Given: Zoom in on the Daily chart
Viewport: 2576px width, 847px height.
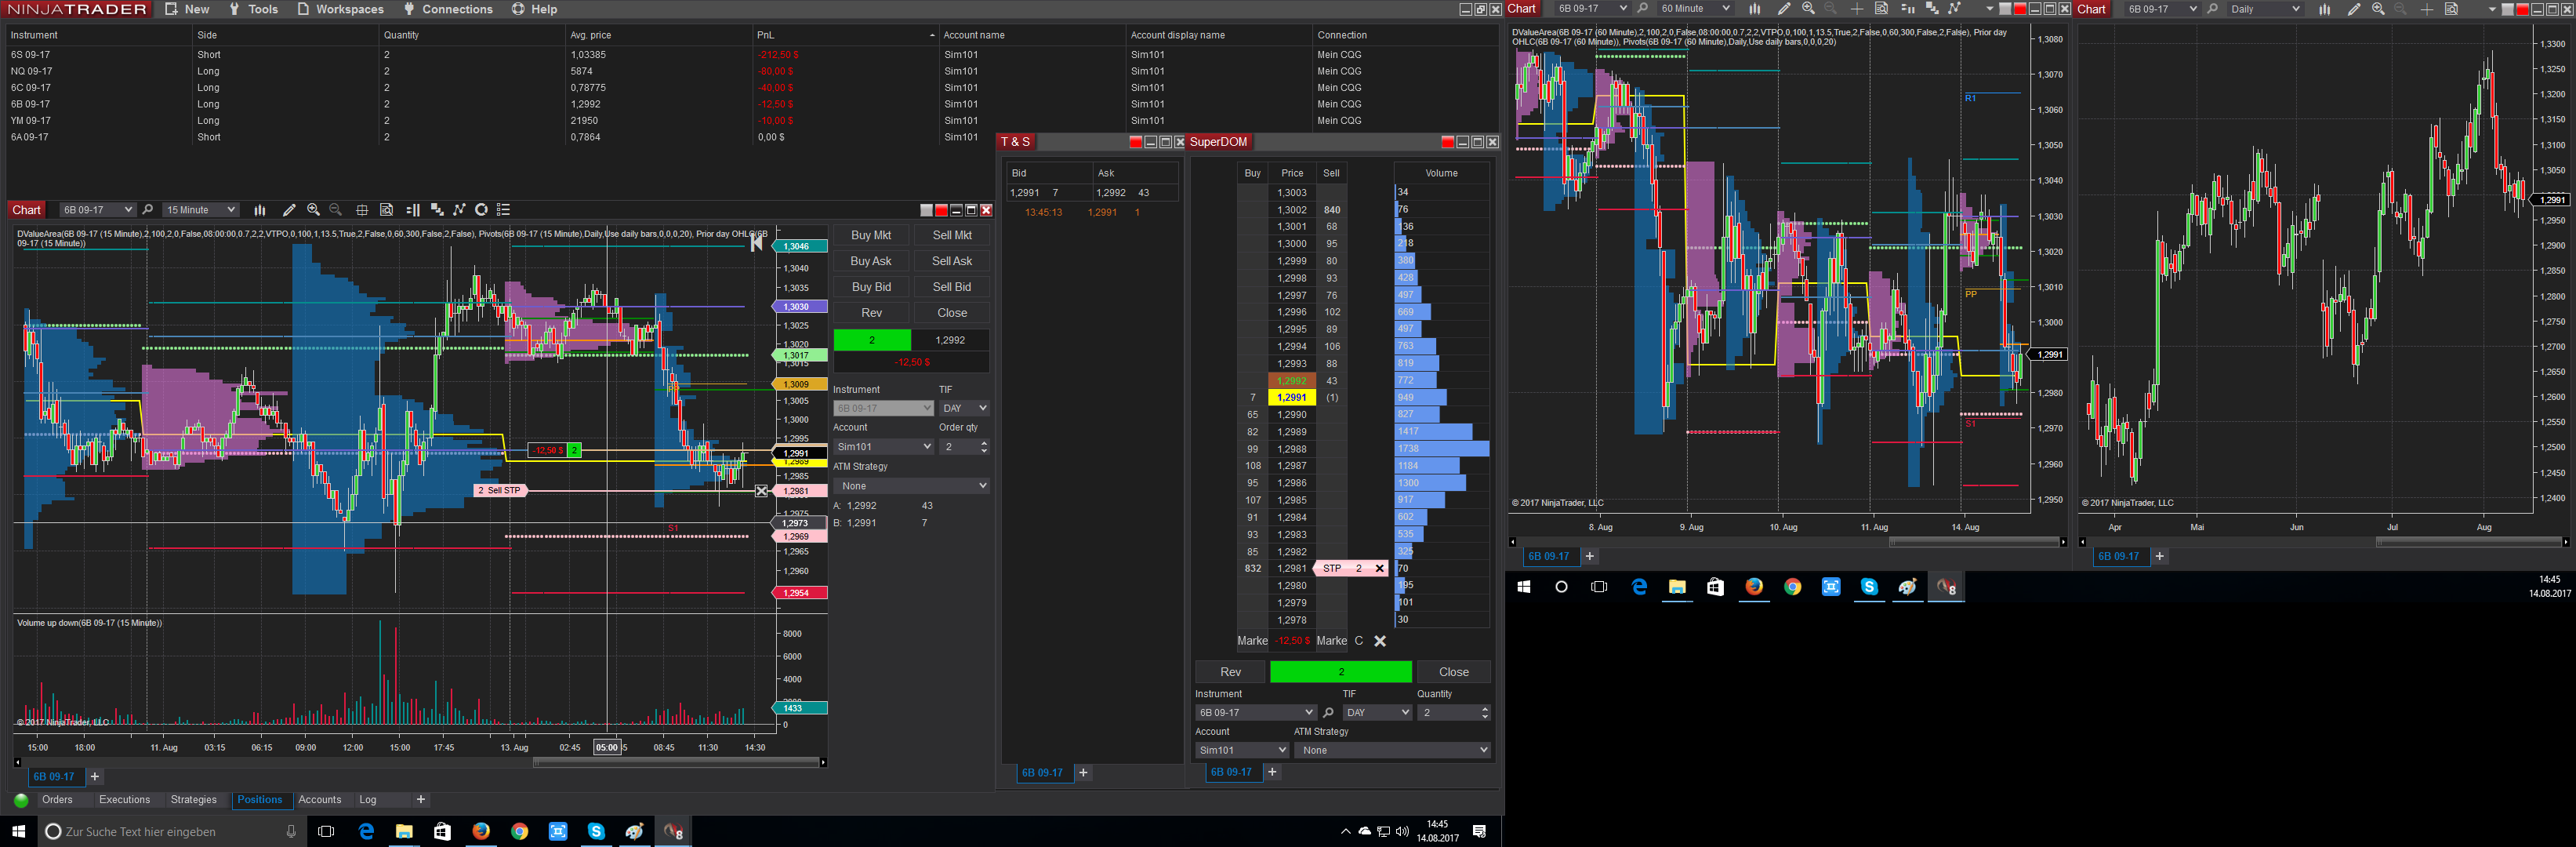Looking at the screenshot, I should (2378, 8).
